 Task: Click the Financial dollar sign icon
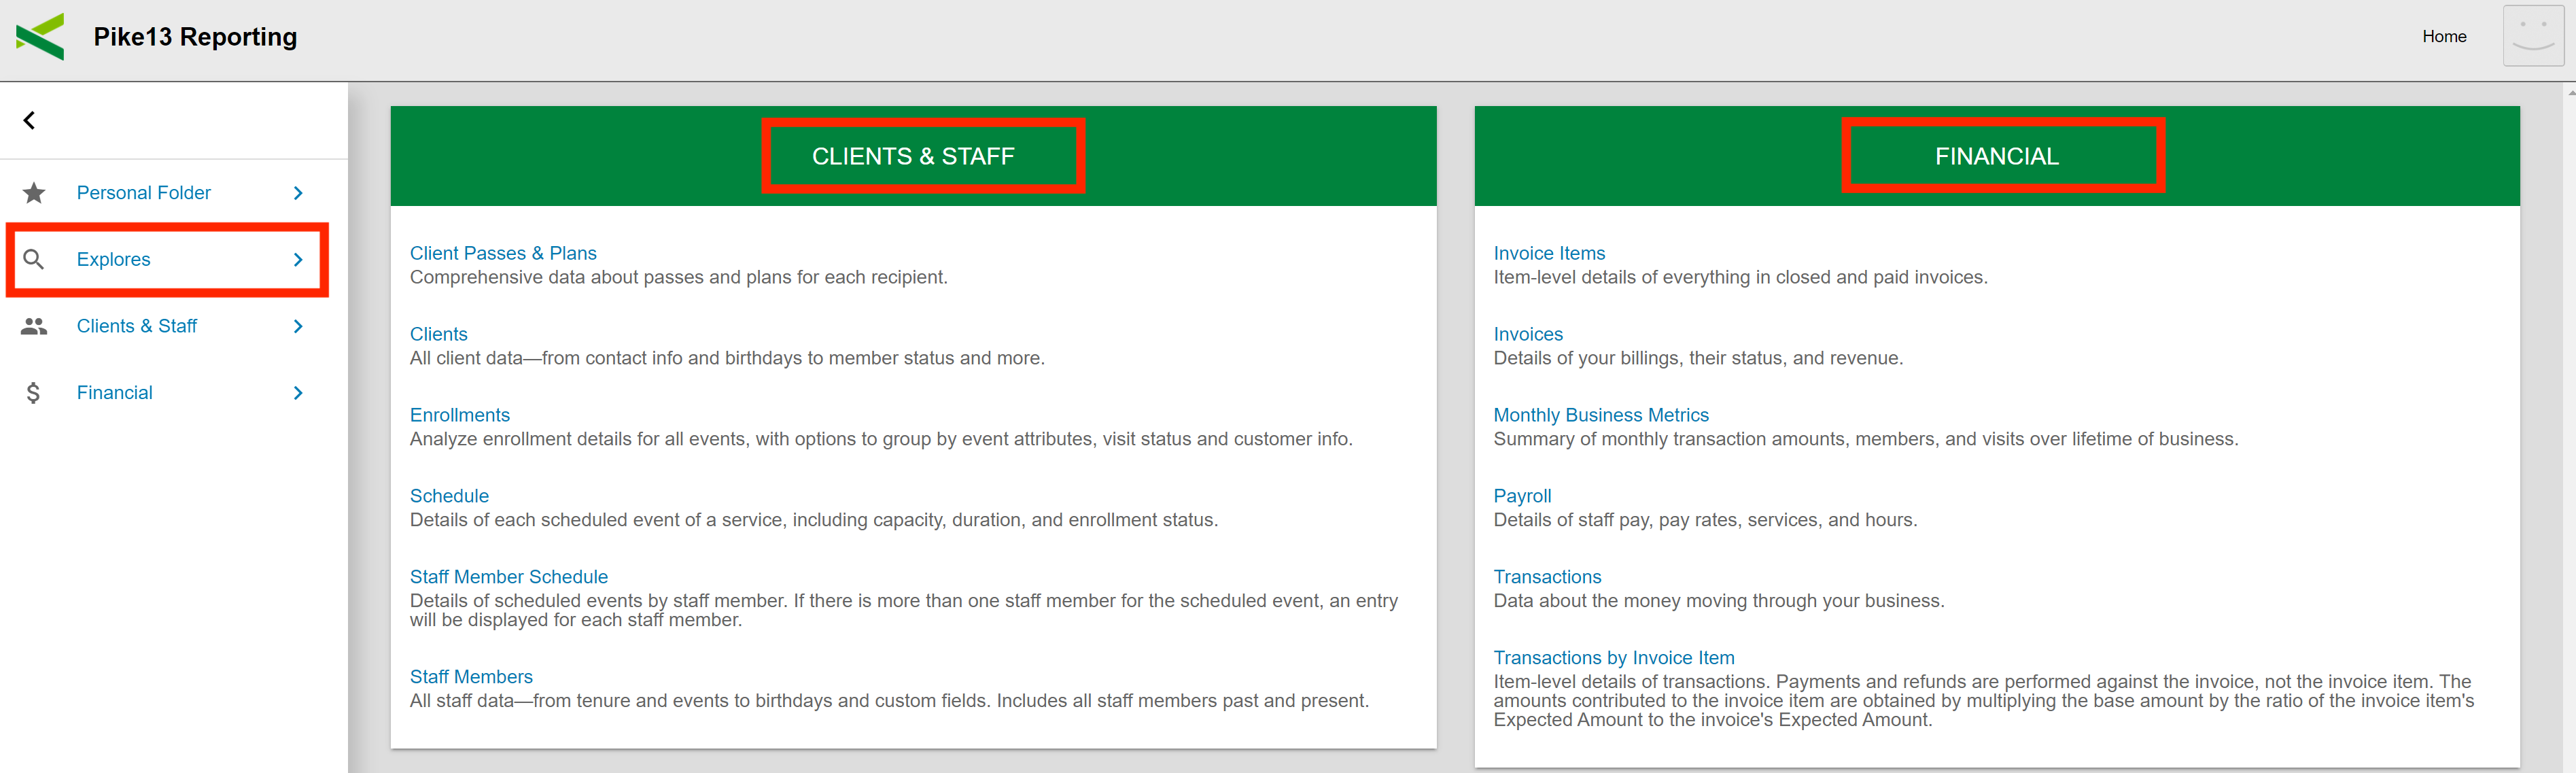tap(34, 393)
